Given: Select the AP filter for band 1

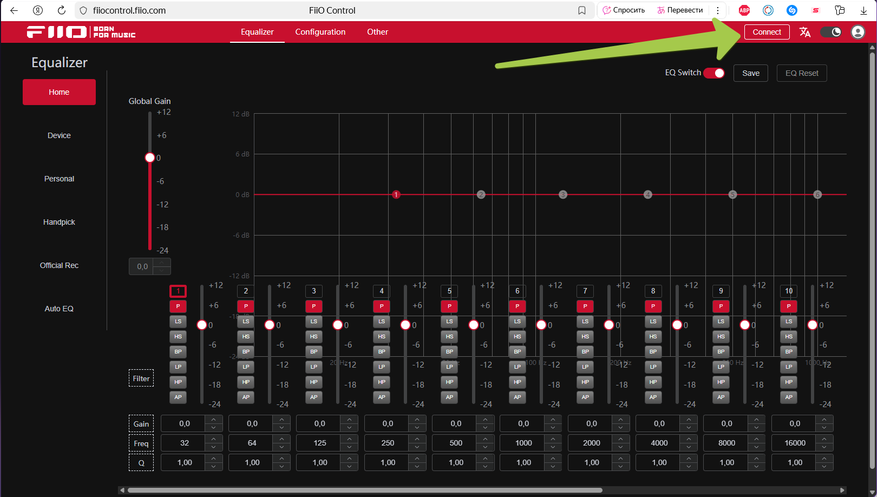Looking at the screenshot, I should pyautogui.click(x=178, y=397).
